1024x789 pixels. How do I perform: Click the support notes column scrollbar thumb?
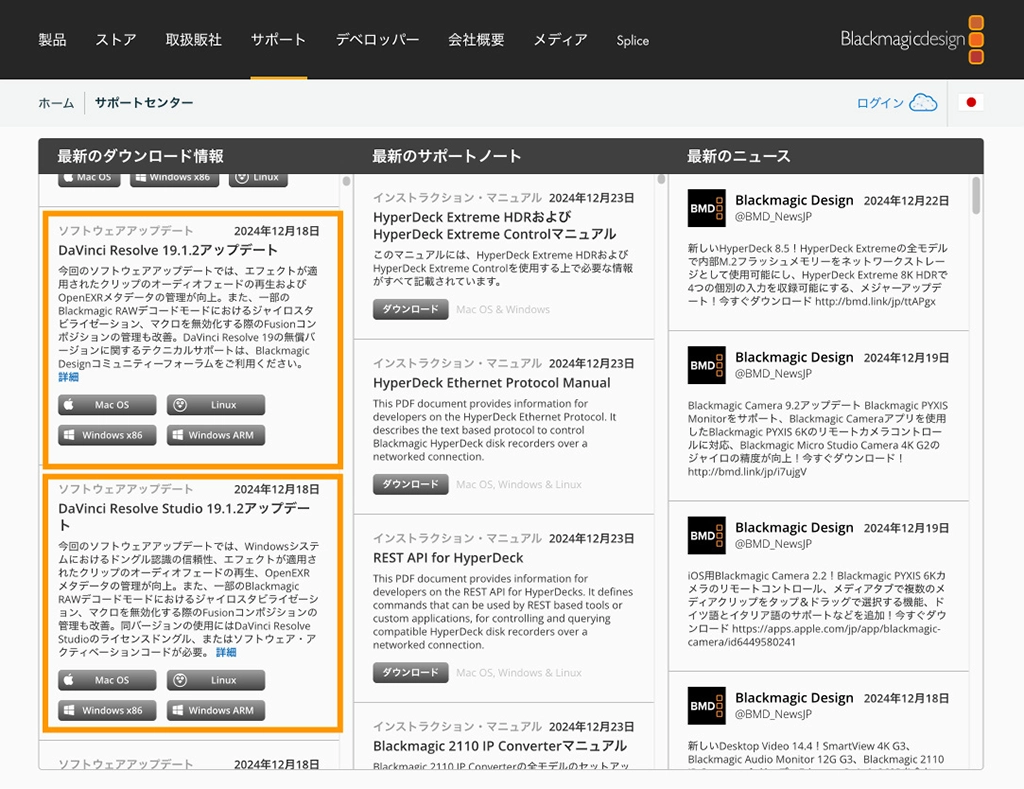coord(661,179)
